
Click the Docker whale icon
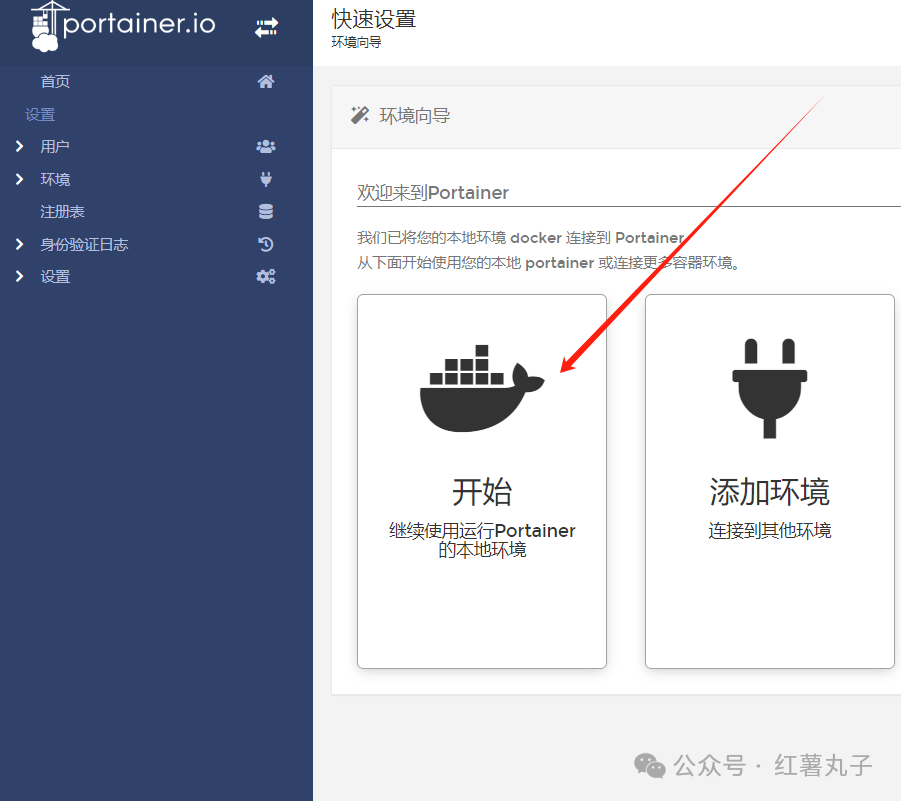[x=482, y=388]
